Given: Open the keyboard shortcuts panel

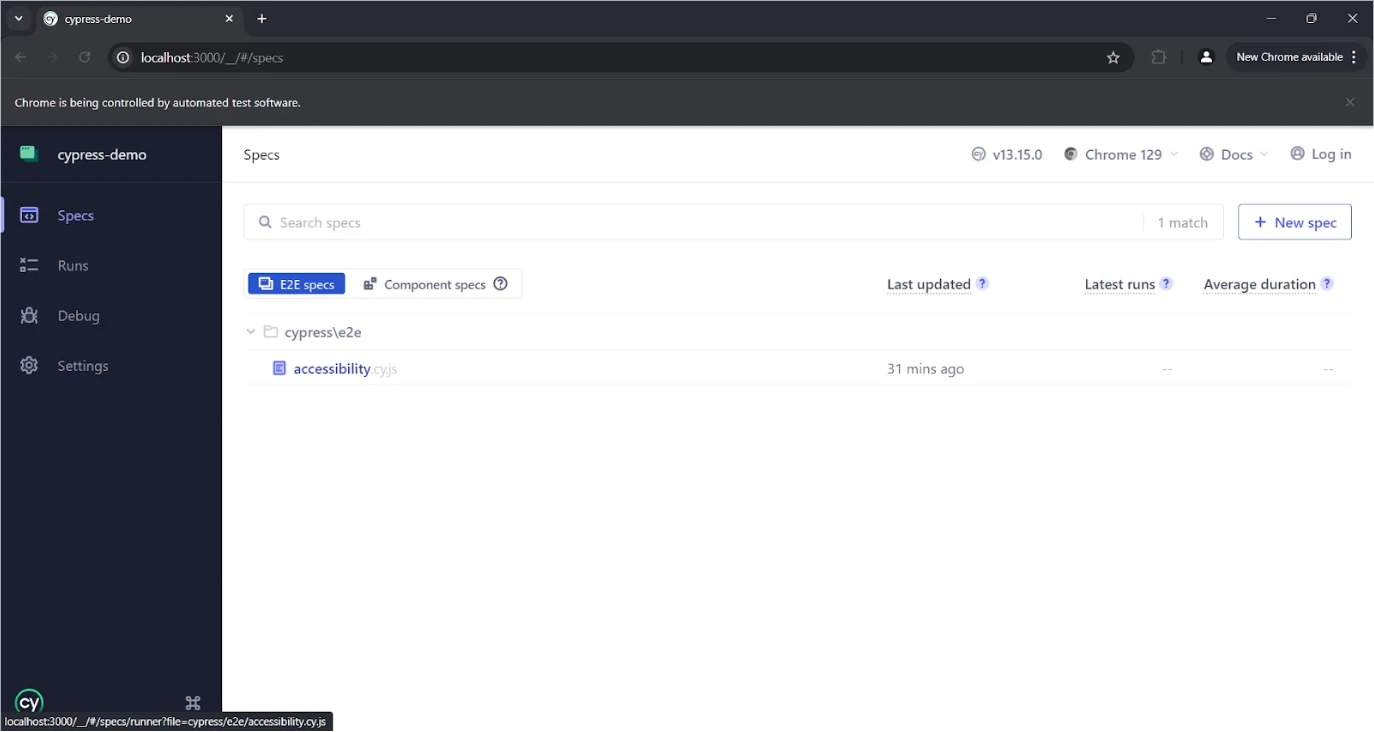Looking at the screenshot, I should [x=192, y=702].
